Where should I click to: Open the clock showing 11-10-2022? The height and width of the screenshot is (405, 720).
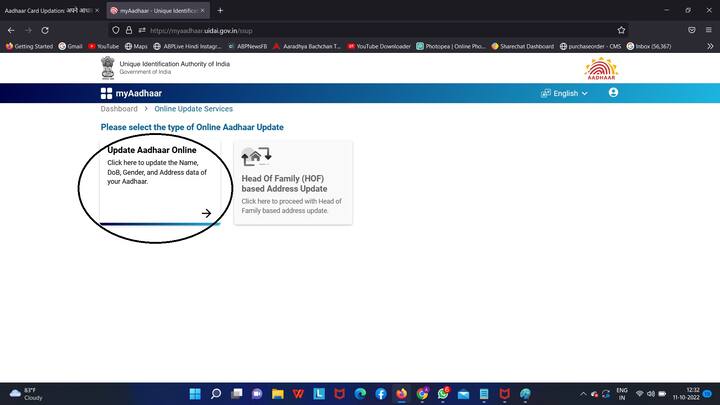coord(686,394)
